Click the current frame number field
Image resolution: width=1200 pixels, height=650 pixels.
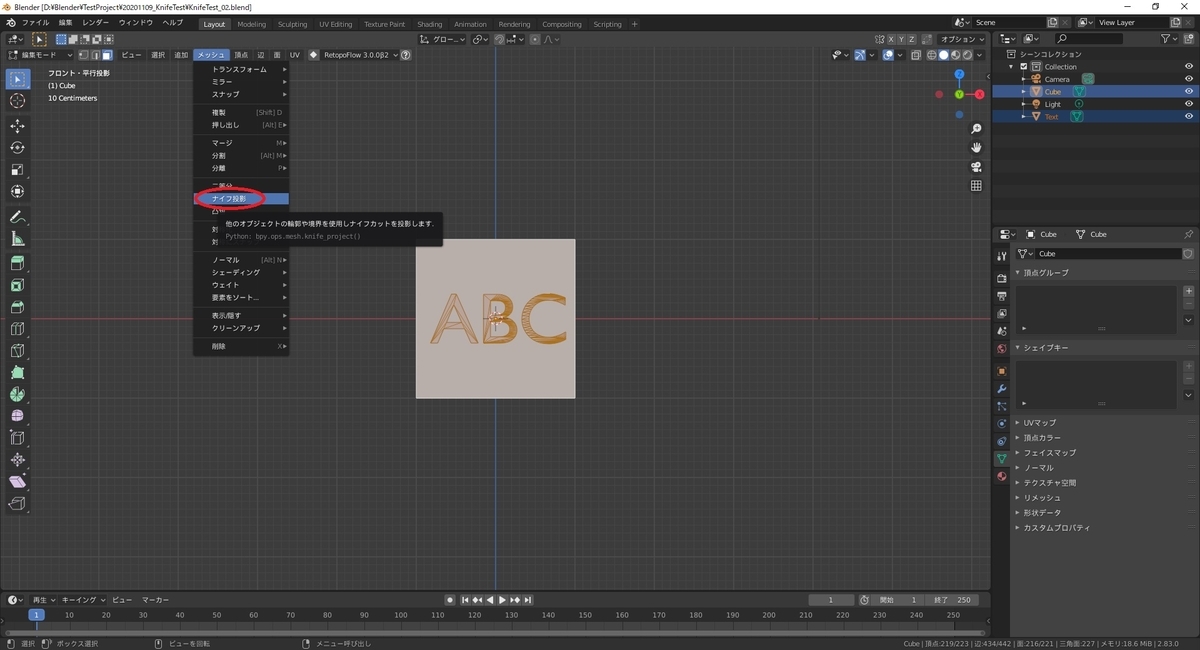point(833,600)
